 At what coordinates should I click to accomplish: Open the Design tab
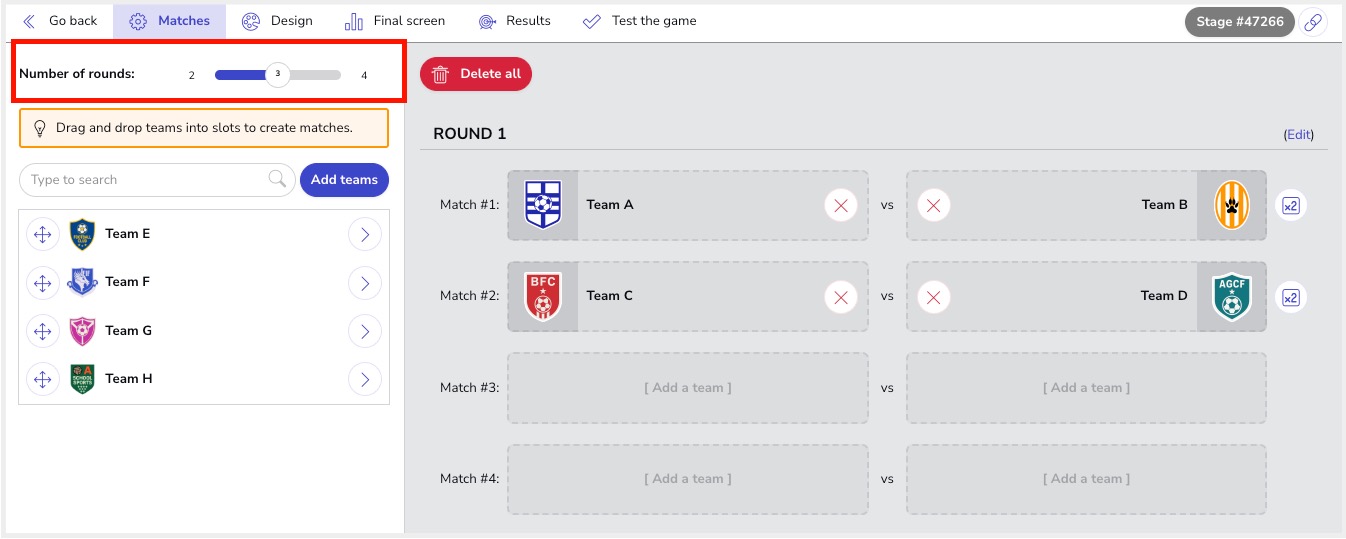[277, 21]
